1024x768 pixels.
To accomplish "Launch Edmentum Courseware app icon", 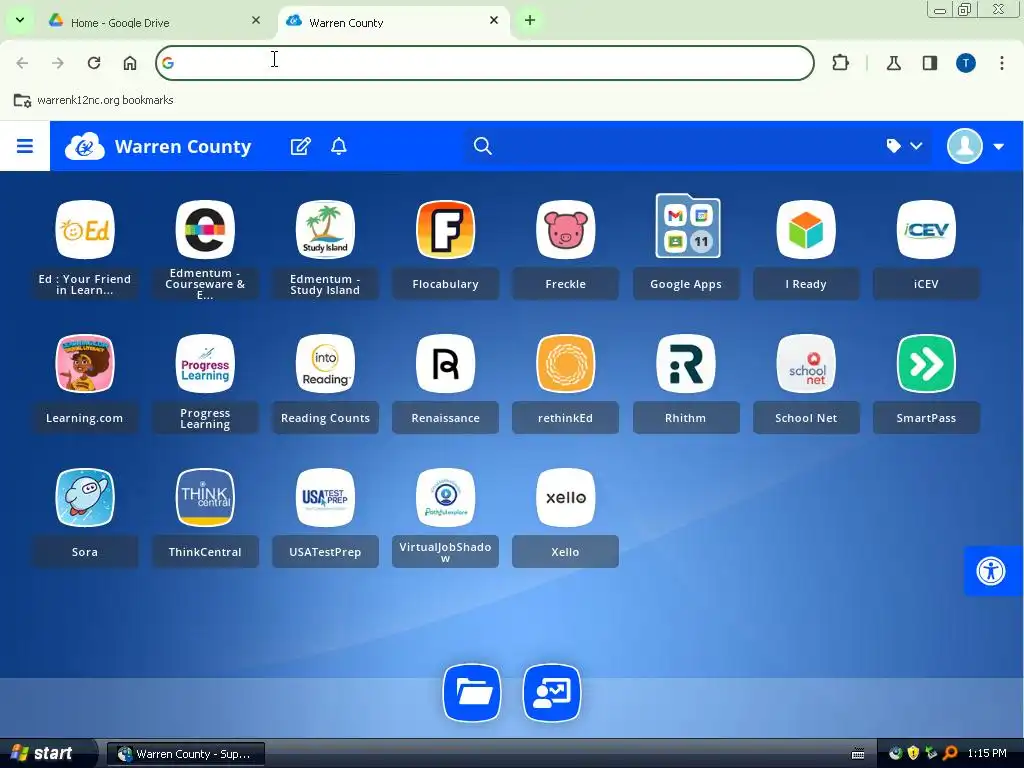I will 205,230.
